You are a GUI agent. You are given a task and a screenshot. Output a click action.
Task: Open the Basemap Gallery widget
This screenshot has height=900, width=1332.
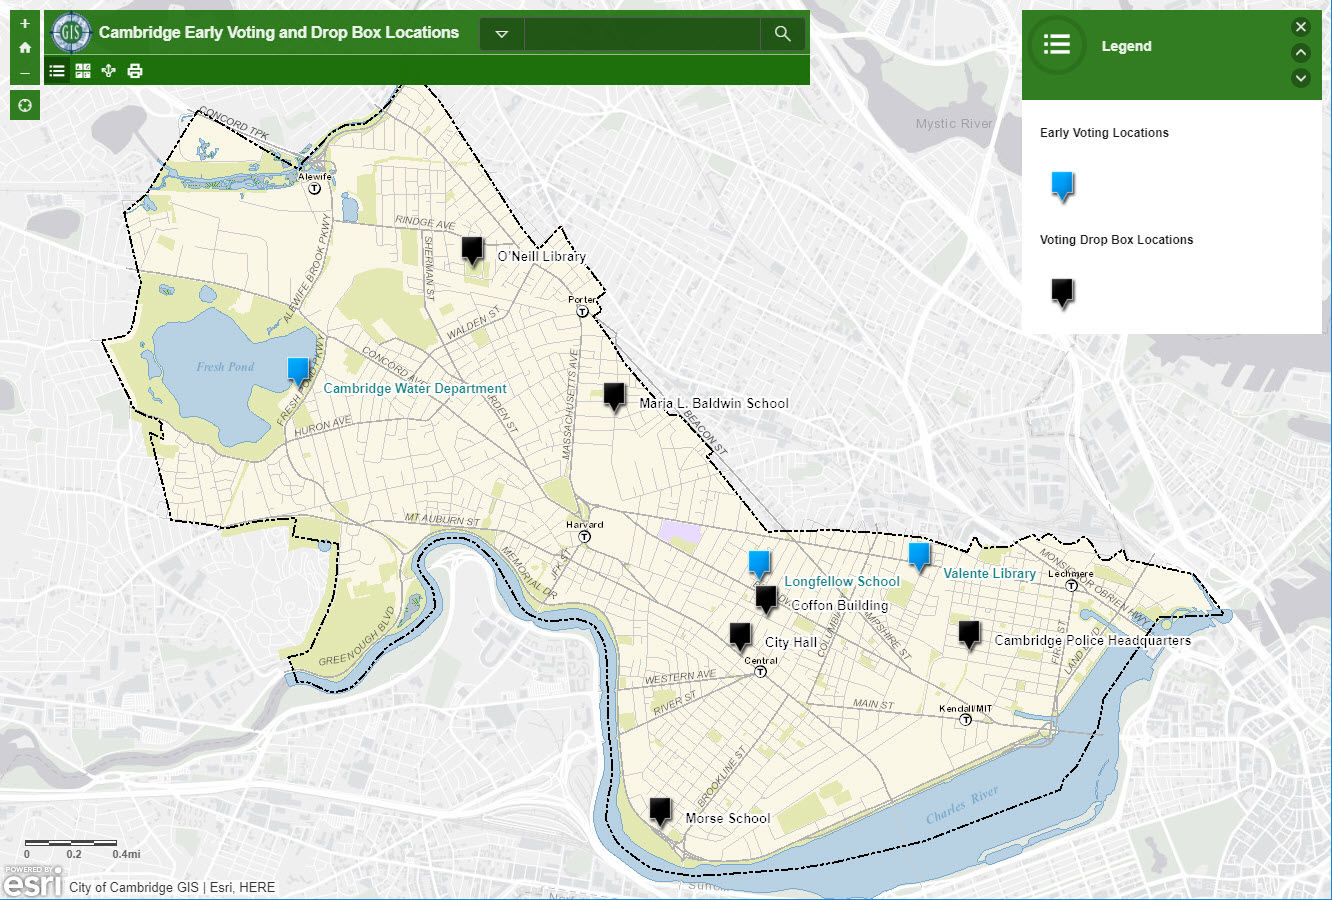coord(83,71)
